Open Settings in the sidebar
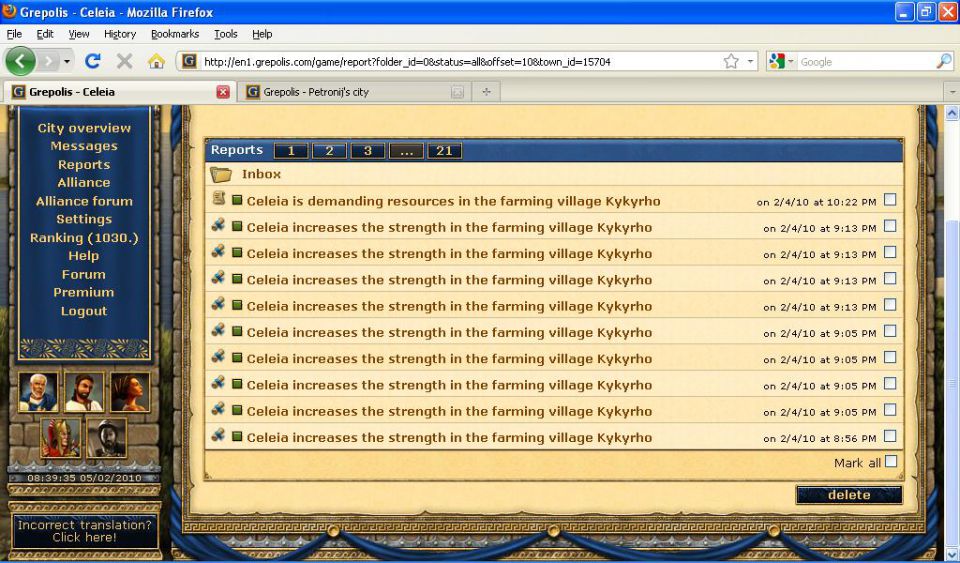This screenshot has height=563, width=960. [x=84, y=219]
